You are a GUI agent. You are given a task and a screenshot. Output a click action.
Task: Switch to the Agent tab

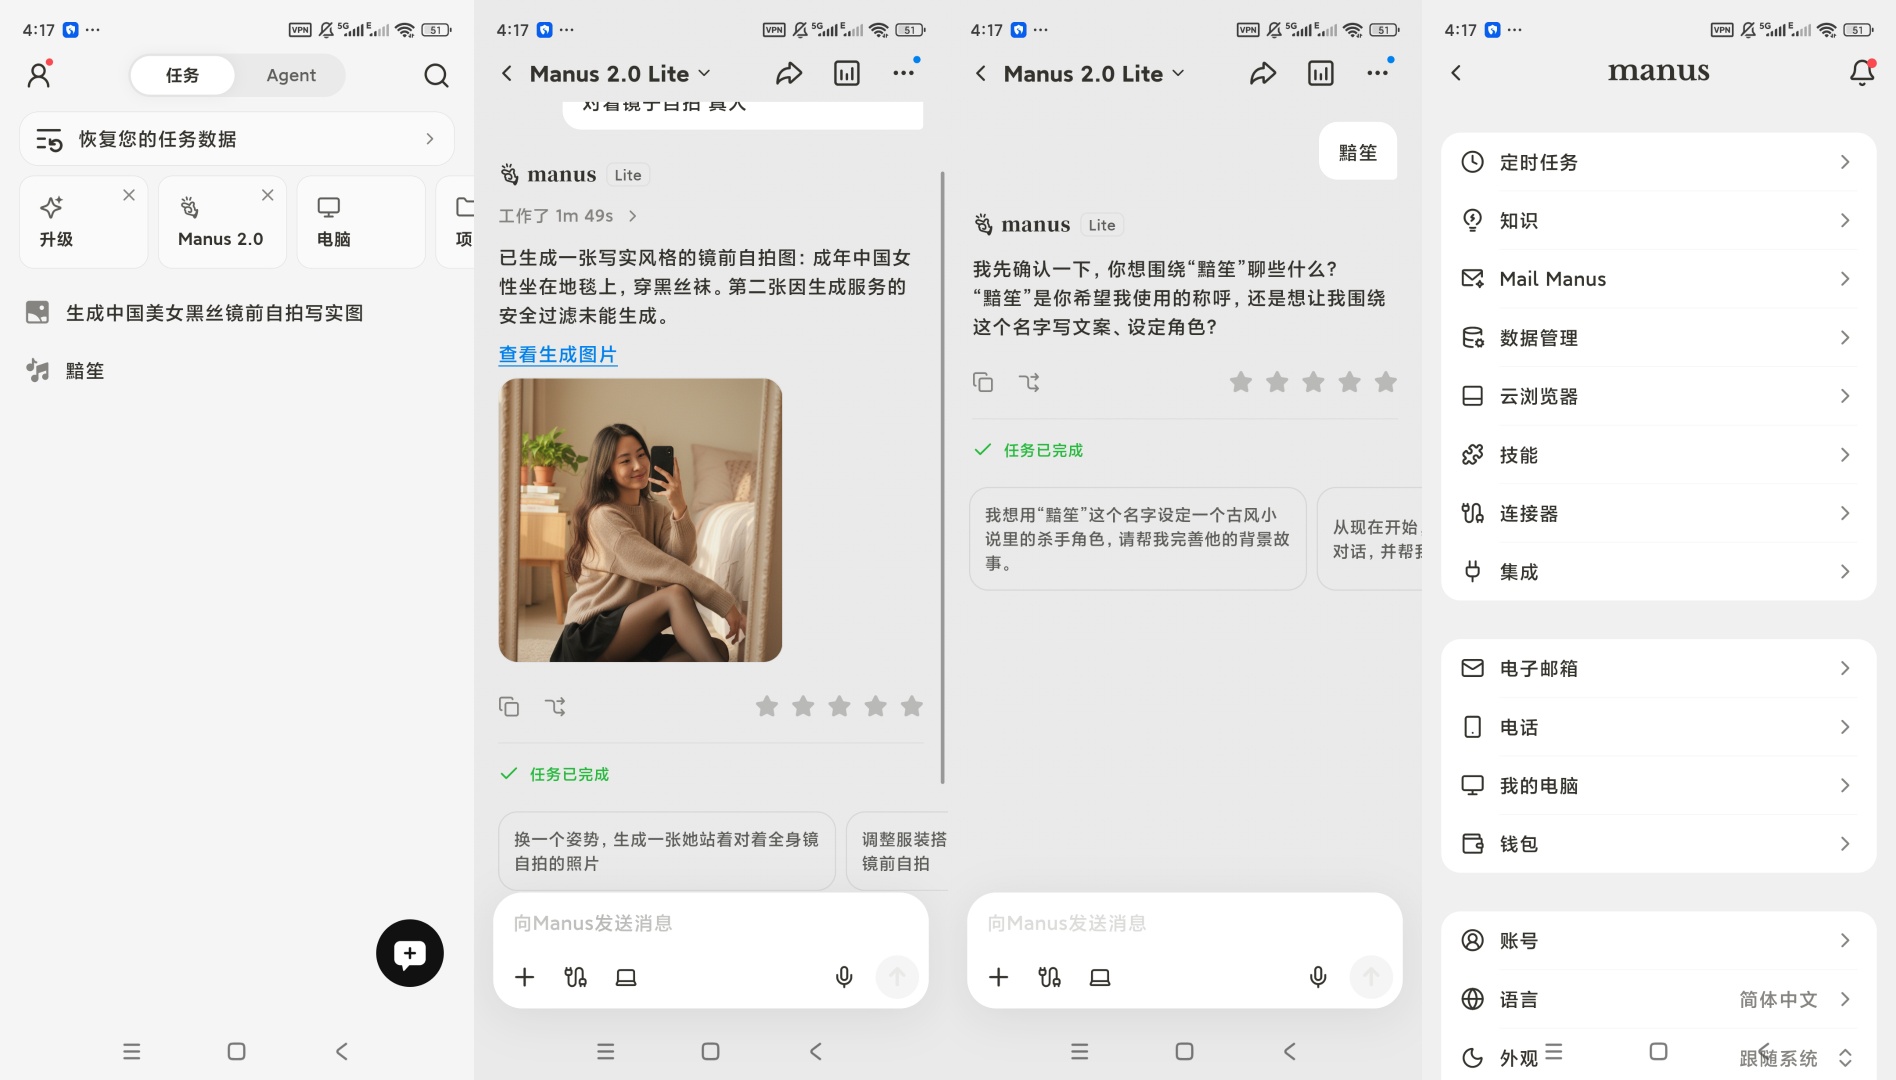[291, 75]
